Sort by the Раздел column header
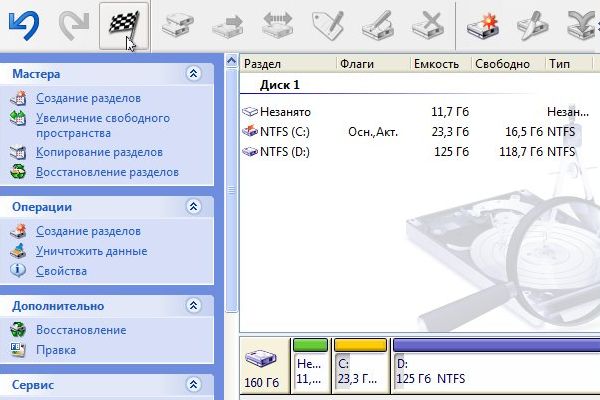The width and height of the screenshot is (600, 400). tap(288, 64)
